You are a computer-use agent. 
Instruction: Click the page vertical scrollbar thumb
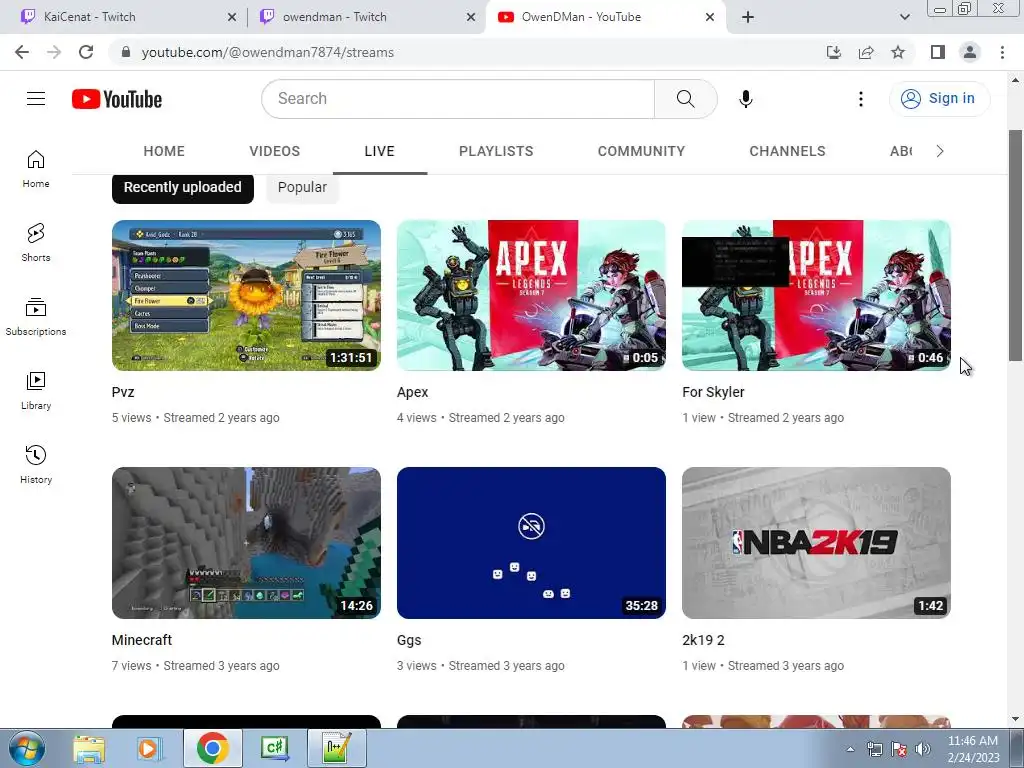pyautogui.click(x=1015, y=245)
